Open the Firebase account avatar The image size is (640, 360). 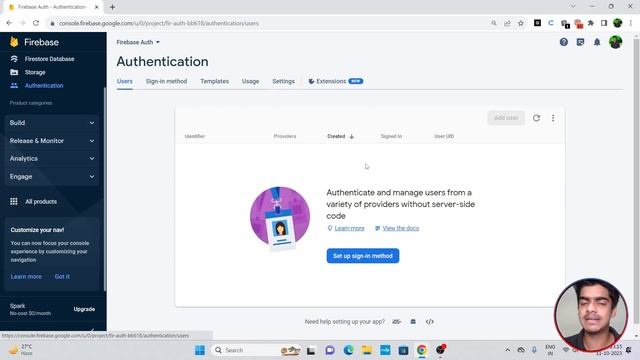616,42
